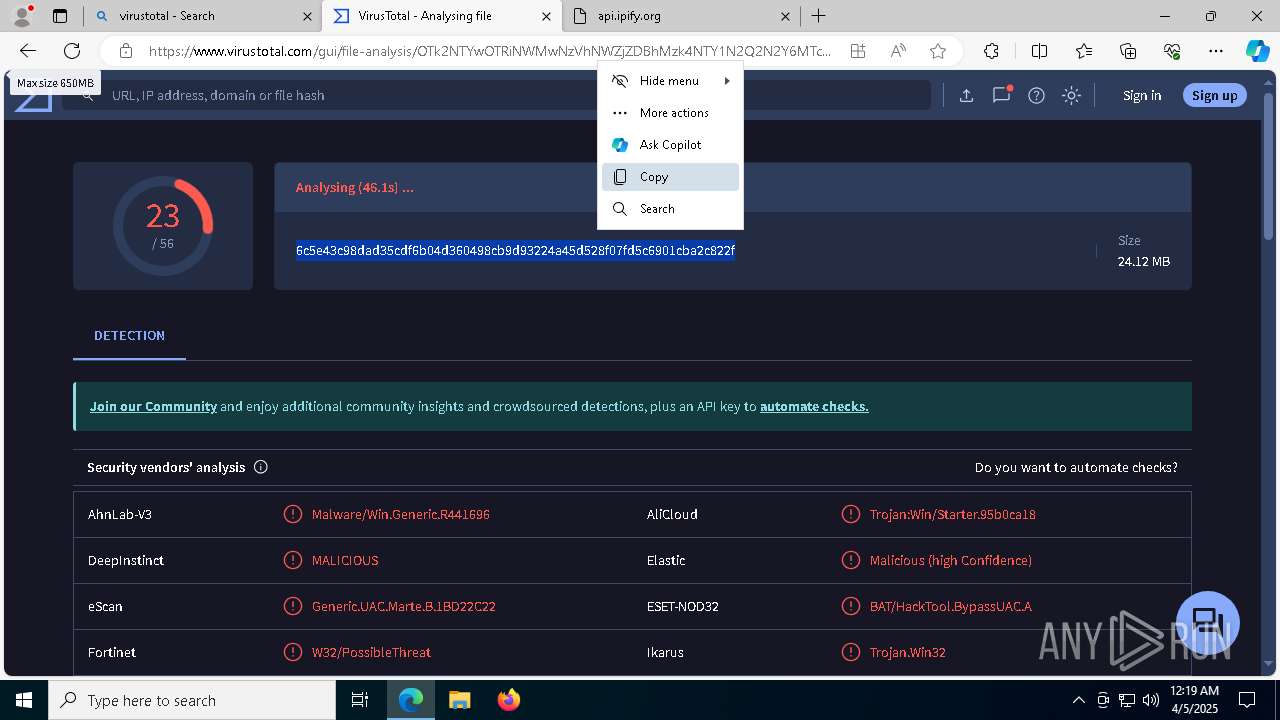Launch Firefox from the taskbar
The height and width of the screenshot is (720, 1280).
pos(508,700)
